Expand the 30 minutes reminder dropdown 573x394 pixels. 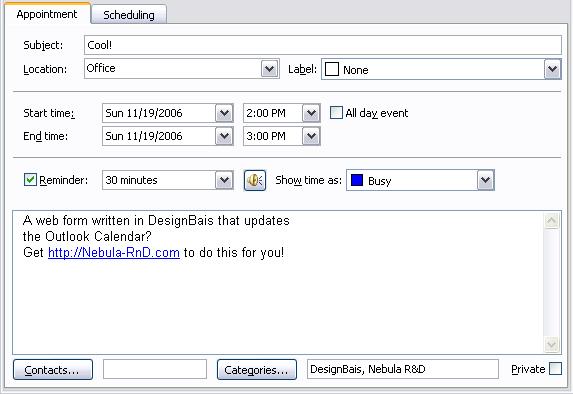[224, 180]
